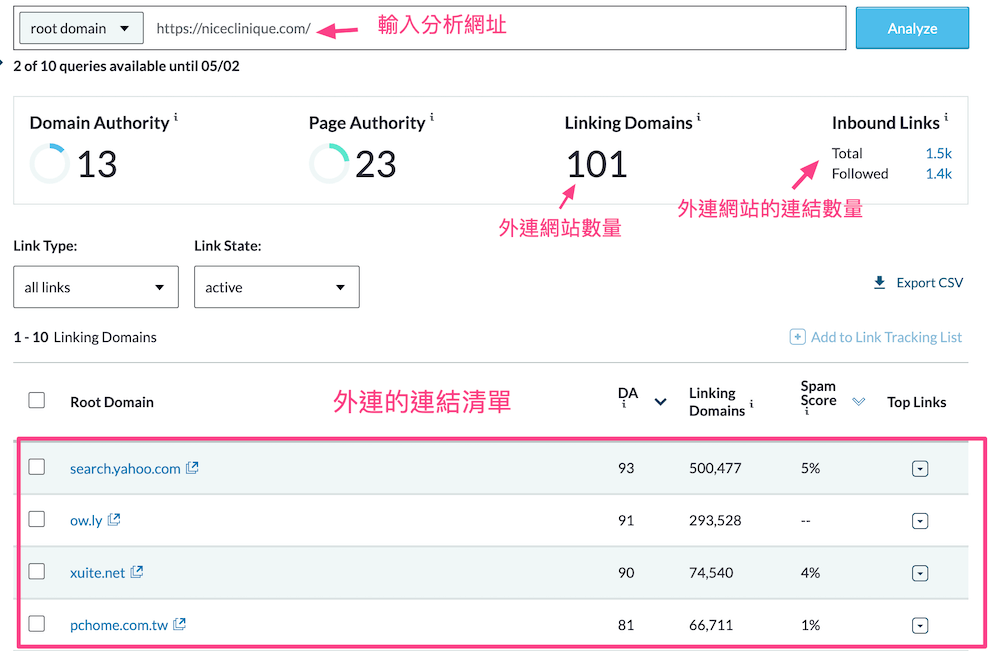Sort by Spam Score column arrow
This screenshot has width=1000, height=651.
858,402
